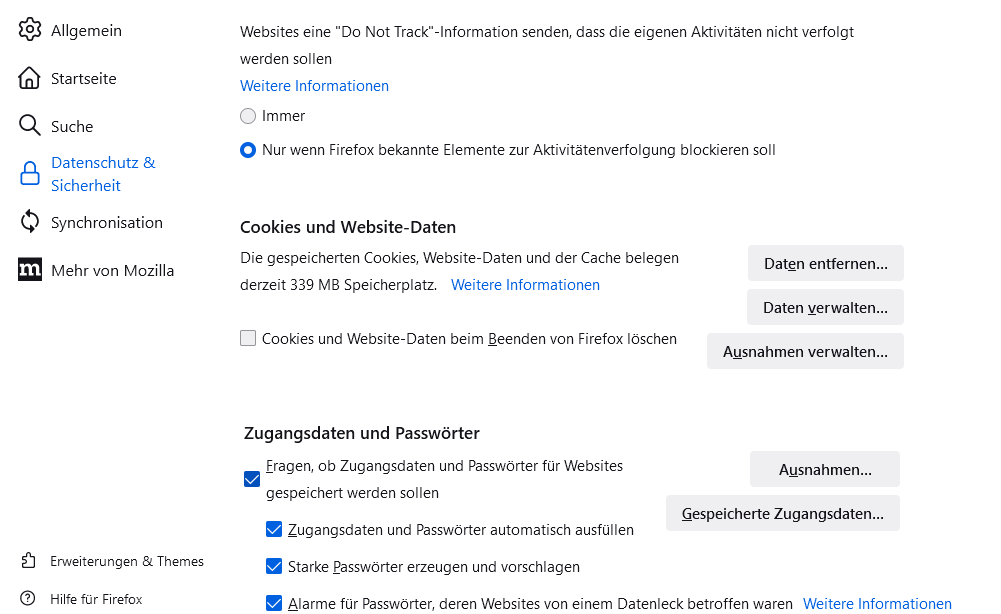
Task: Open "Gespeicherte Zugangsdaten..." list
Action: coord(782,514)
